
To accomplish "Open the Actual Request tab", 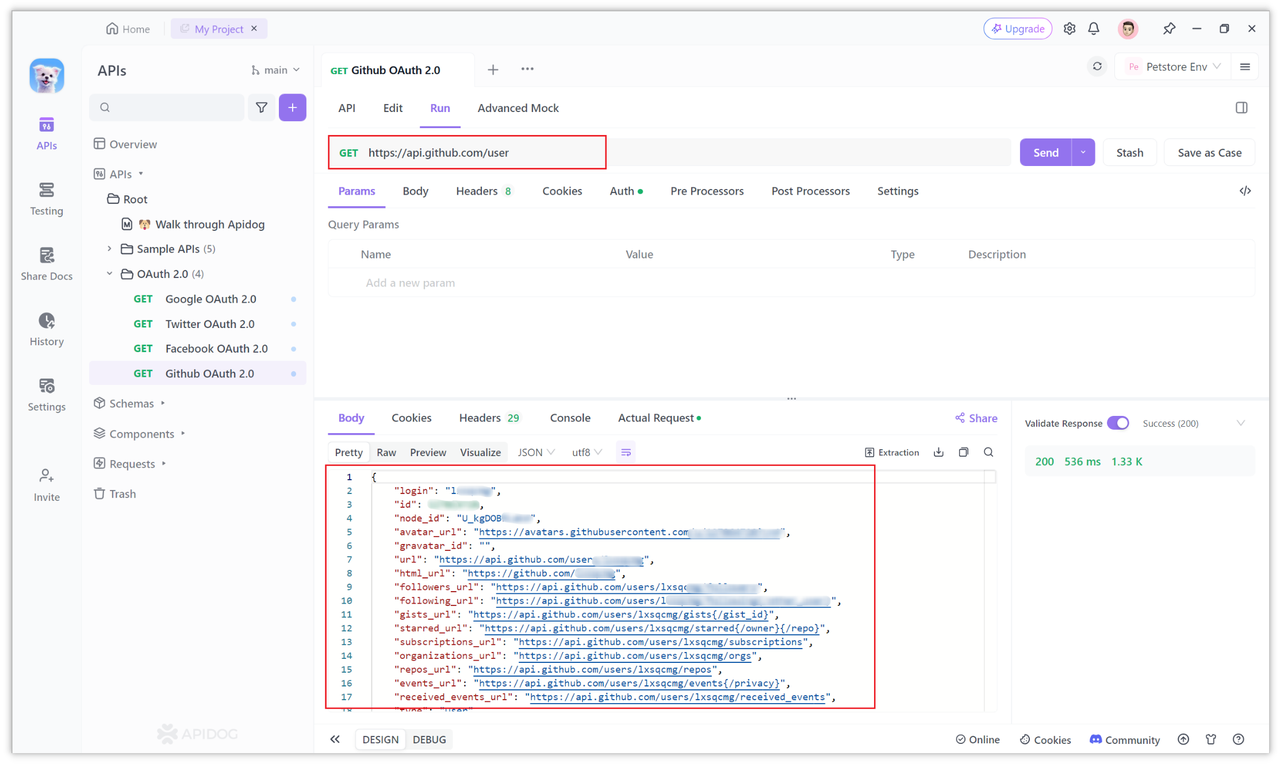I will click(659, 418).
